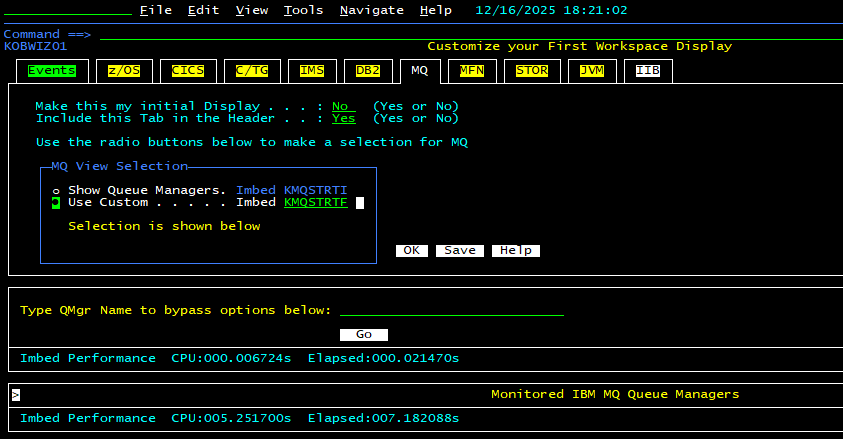Switch to the JVM tab
The image size is (843, 439).
click(592, 71)
